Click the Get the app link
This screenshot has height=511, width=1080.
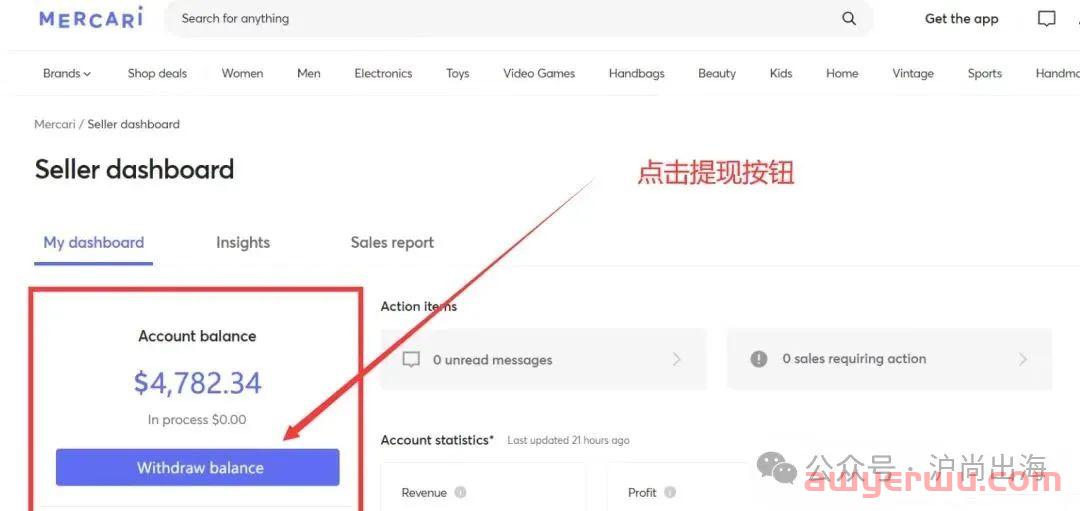[962, 19]
